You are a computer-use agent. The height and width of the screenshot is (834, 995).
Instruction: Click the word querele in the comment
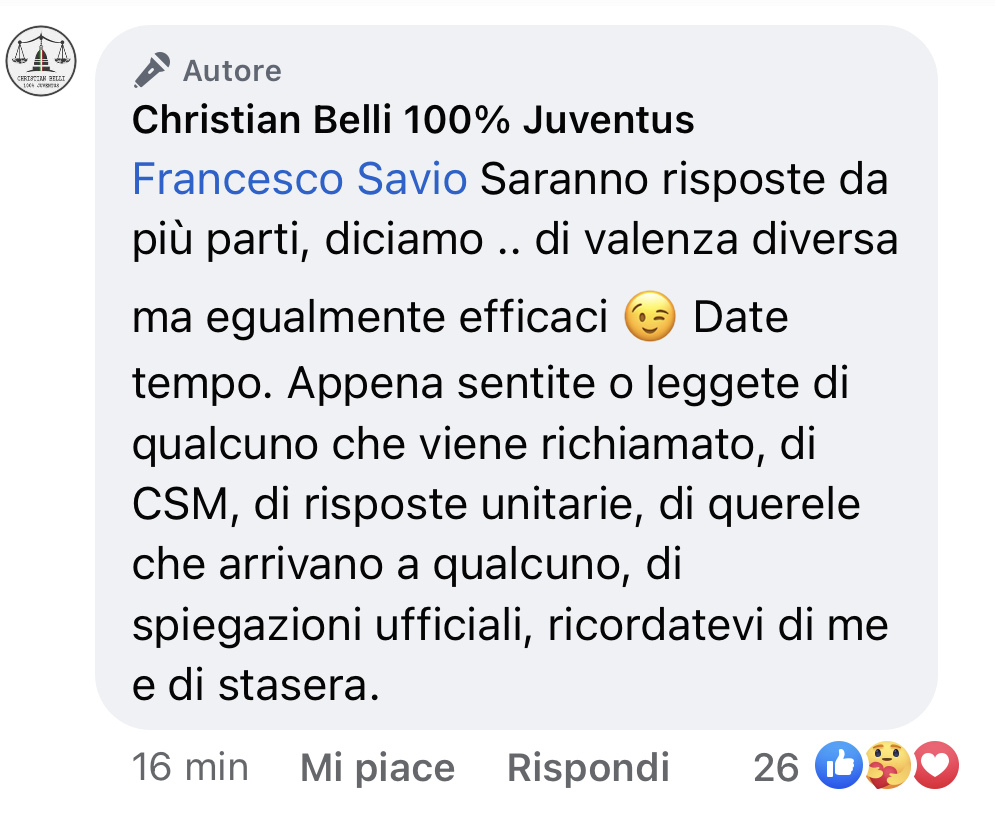pyautogui.click(x=784, y=506)
